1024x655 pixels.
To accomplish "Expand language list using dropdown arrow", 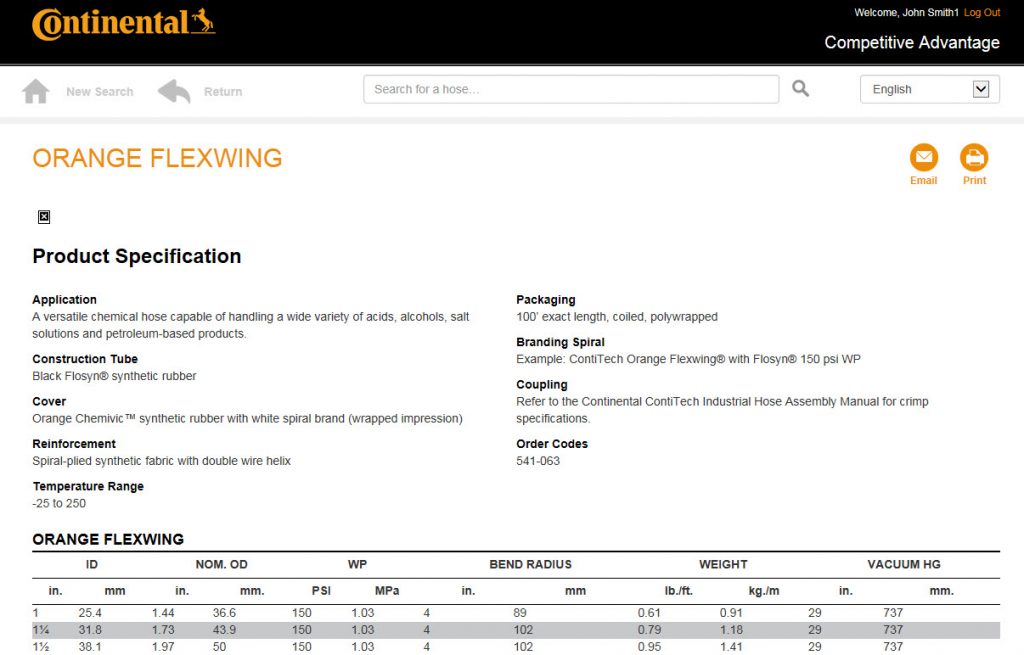I will [x=980, y=89].
